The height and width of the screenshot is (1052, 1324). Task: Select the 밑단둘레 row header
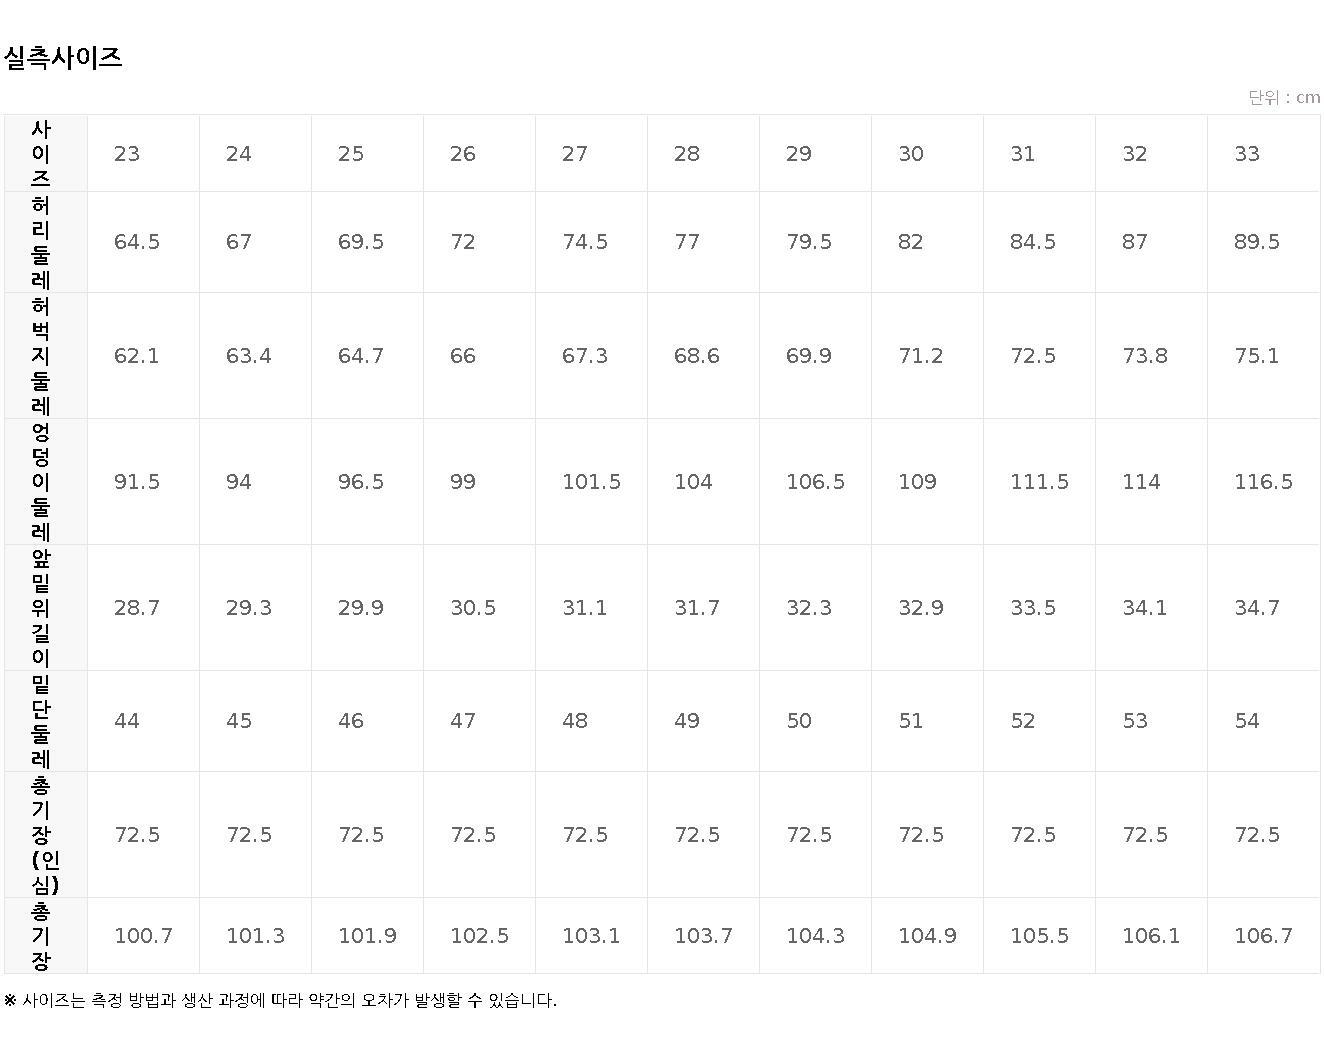41,721
